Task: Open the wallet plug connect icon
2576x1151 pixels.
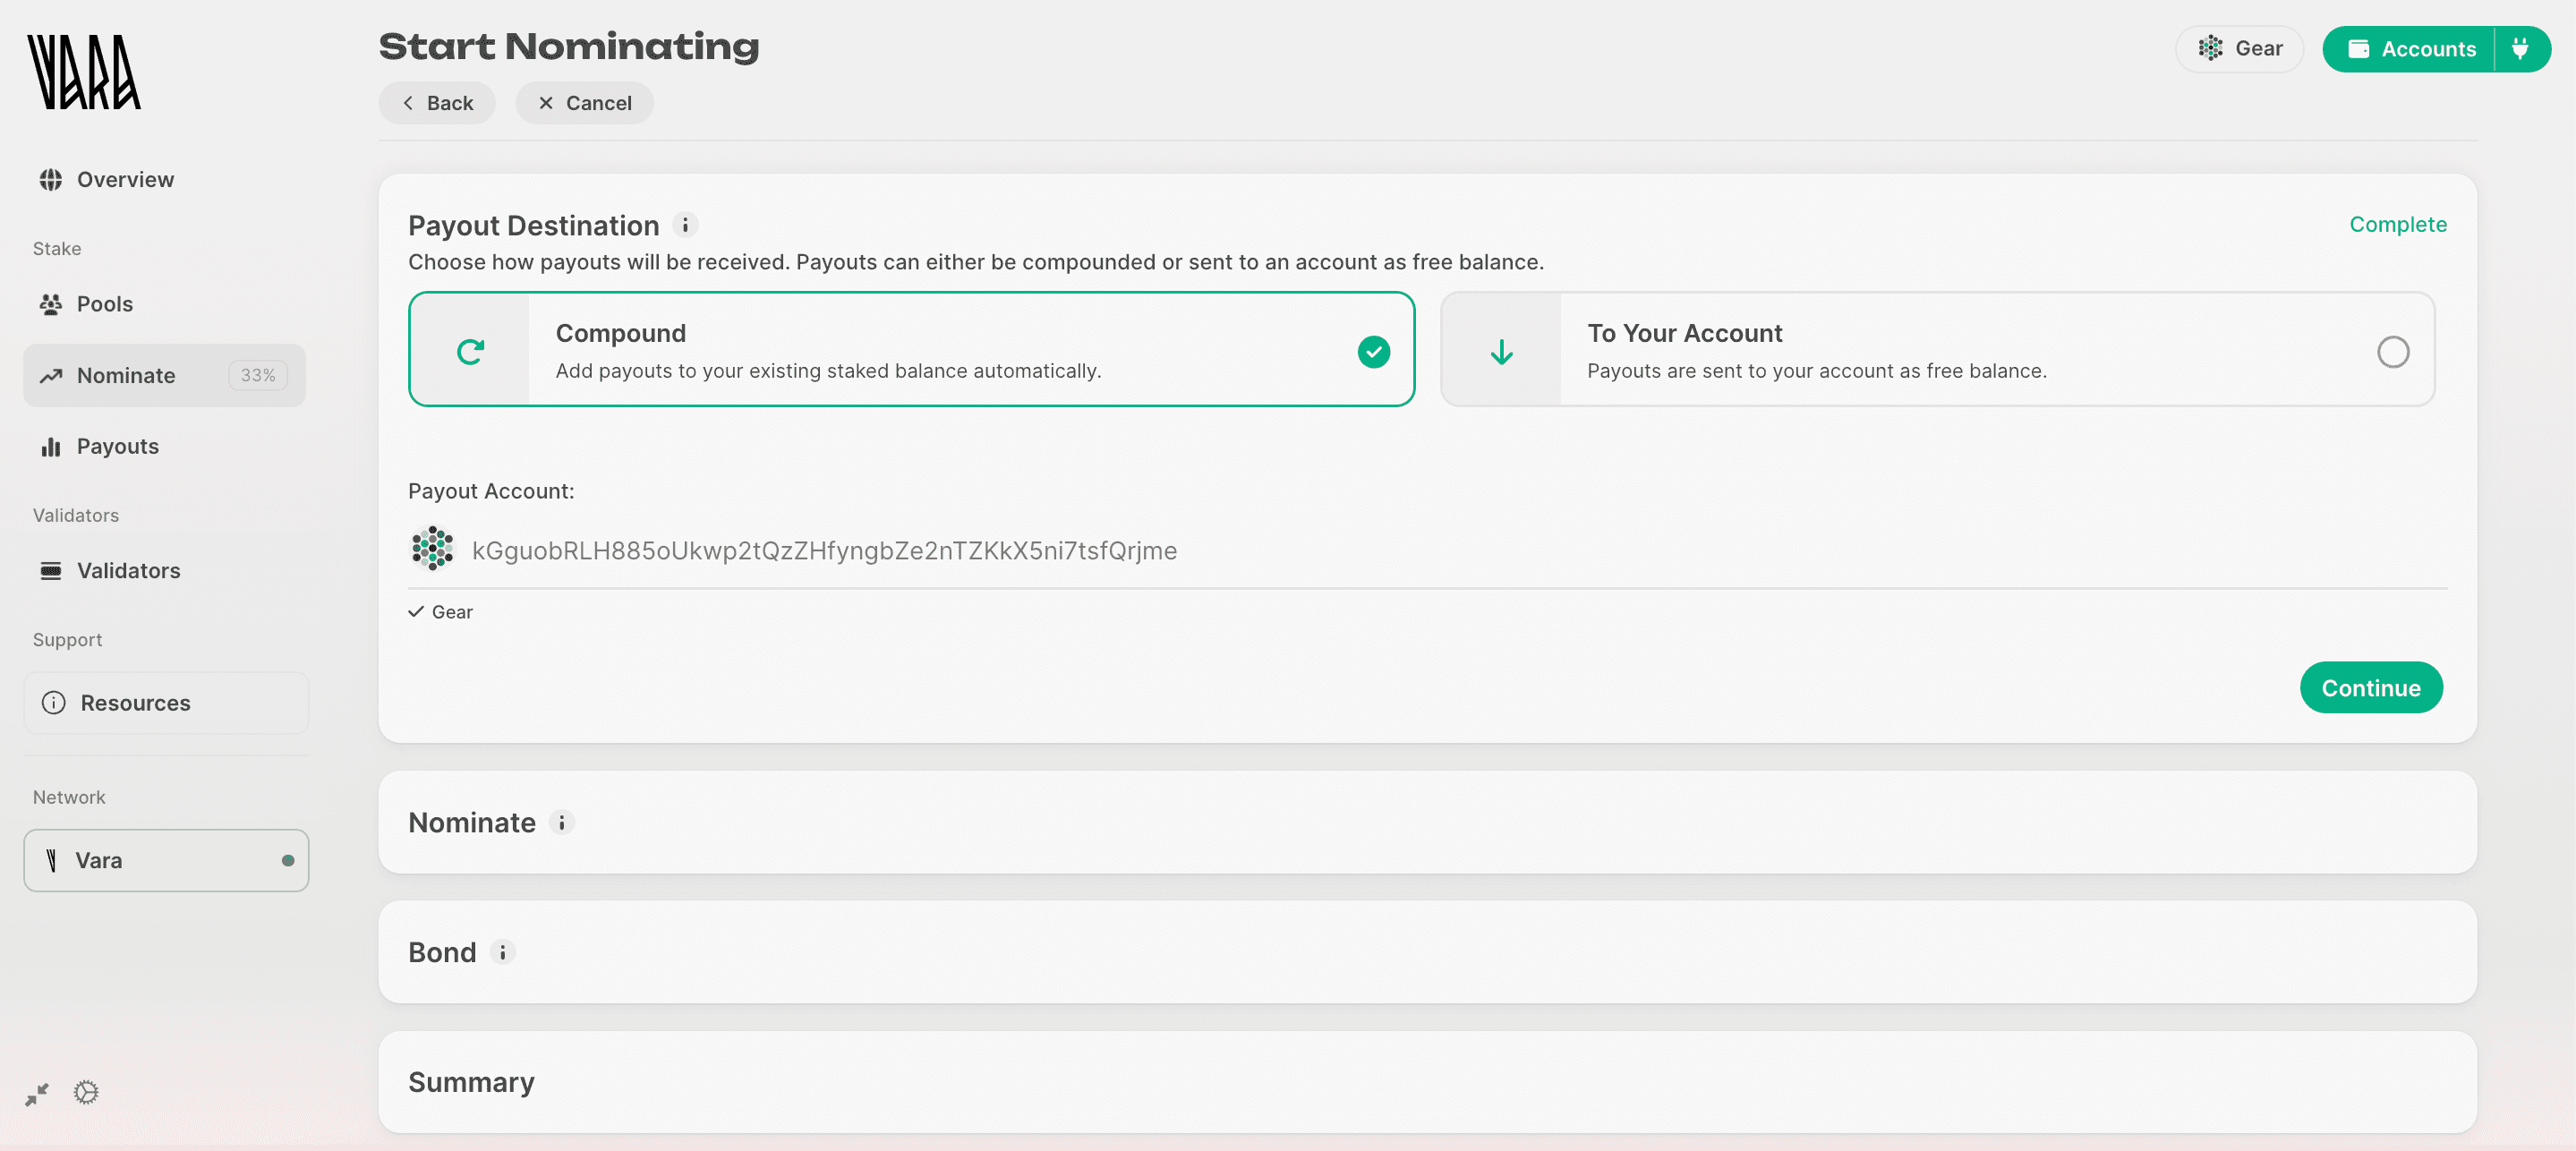Action: (2520, 49)
